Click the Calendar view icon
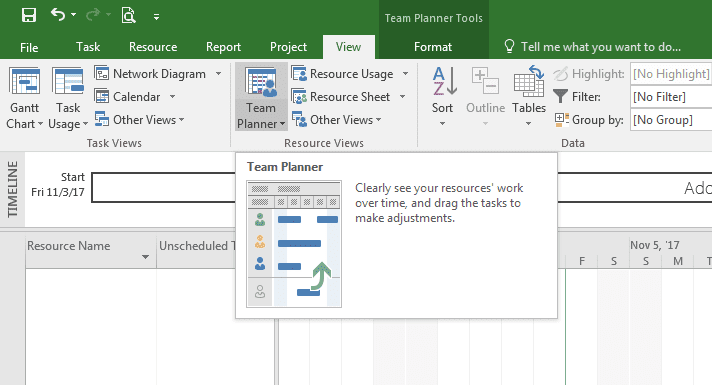712x385 pixels. coord(102,96)
